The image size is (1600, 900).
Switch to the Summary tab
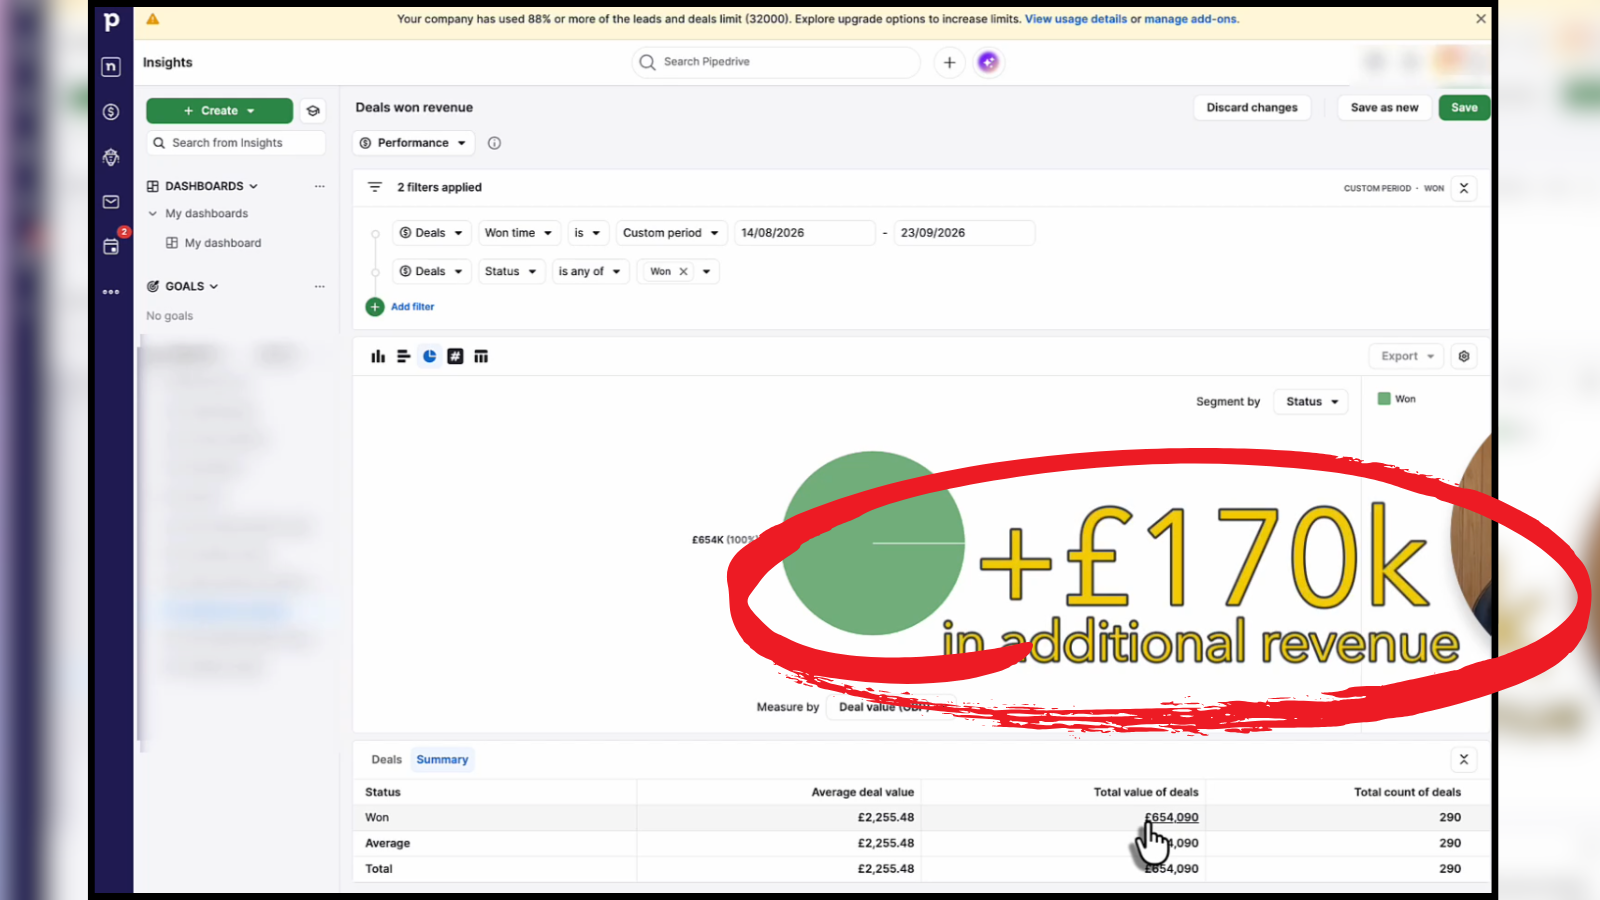(442, 760)
